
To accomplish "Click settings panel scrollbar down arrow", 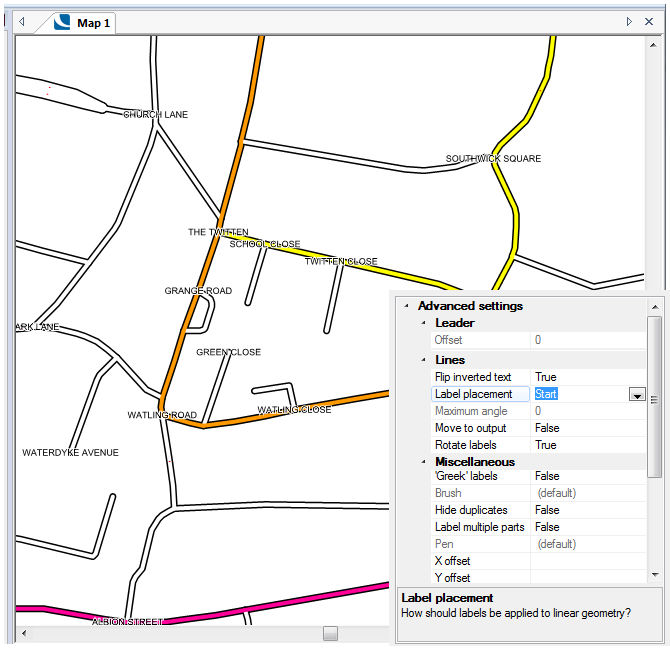I will (654, 575).
